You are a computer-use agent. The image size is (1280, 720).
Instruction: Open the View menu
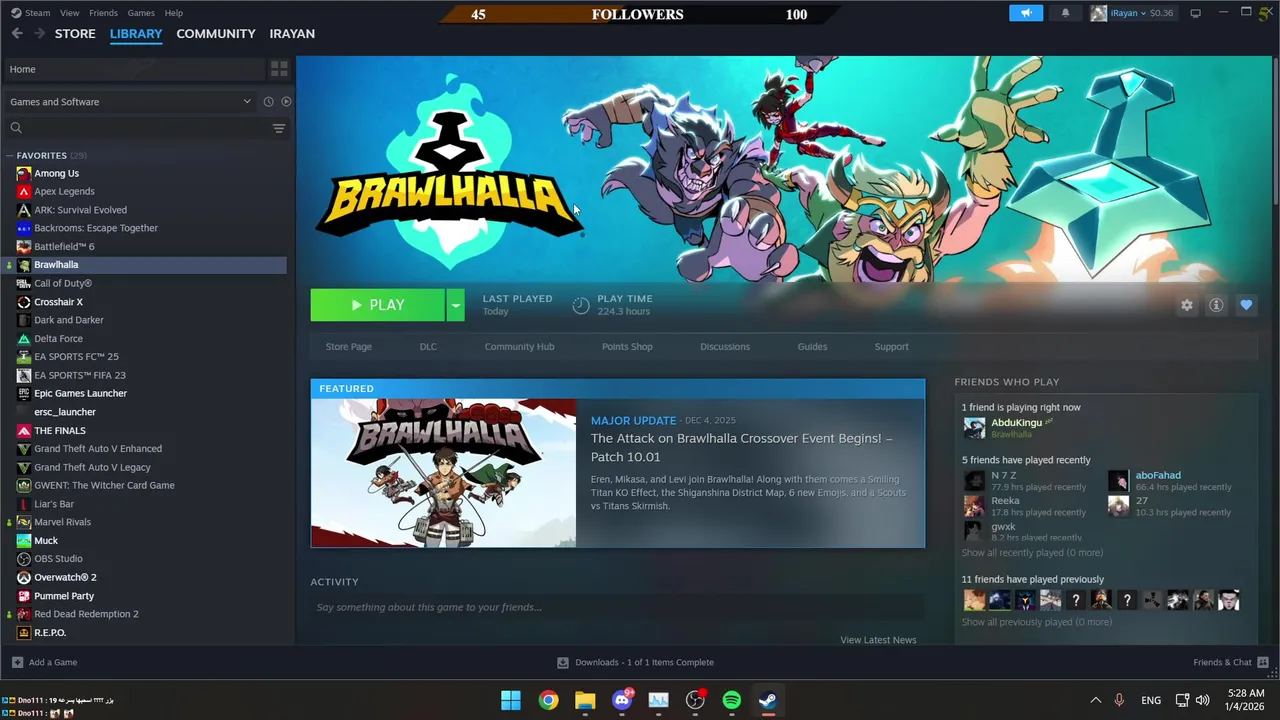pos(69,13)
